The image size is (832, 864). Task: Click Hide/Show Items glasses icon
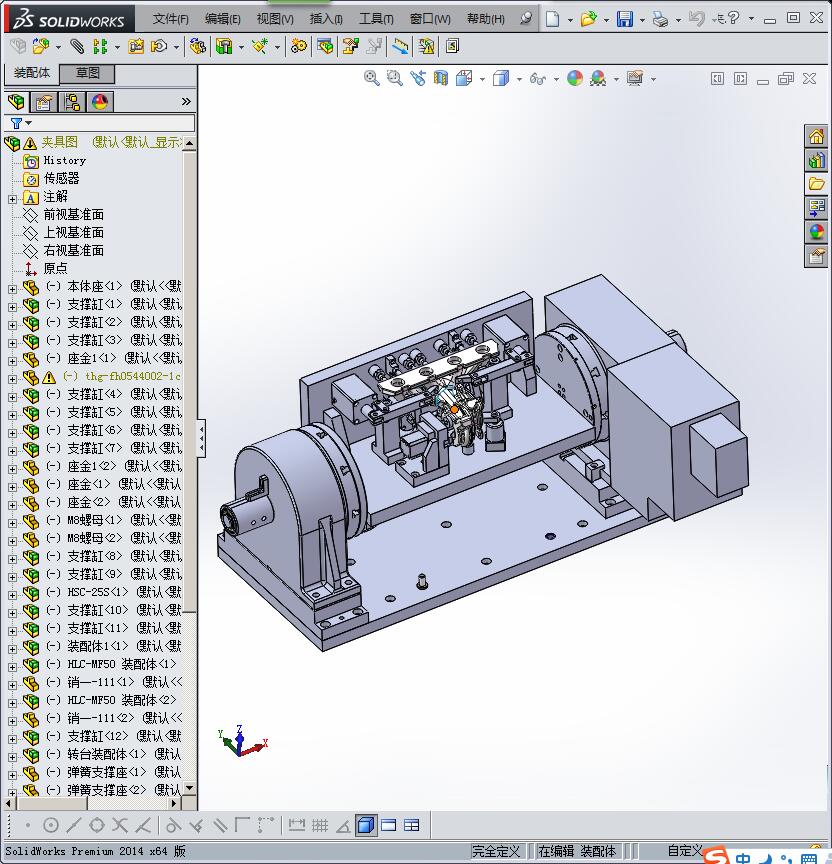click(x=537, y=79)
